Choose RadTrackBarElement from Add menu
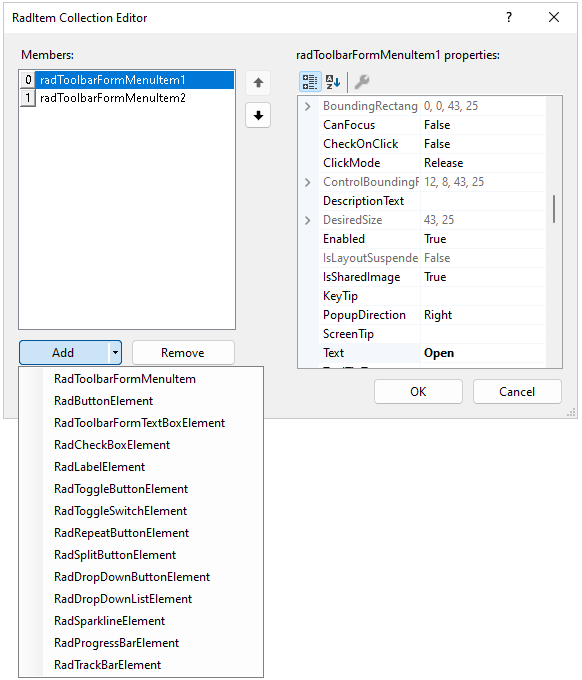The height and width of the screenshot is (680, 582). [141, 665]
